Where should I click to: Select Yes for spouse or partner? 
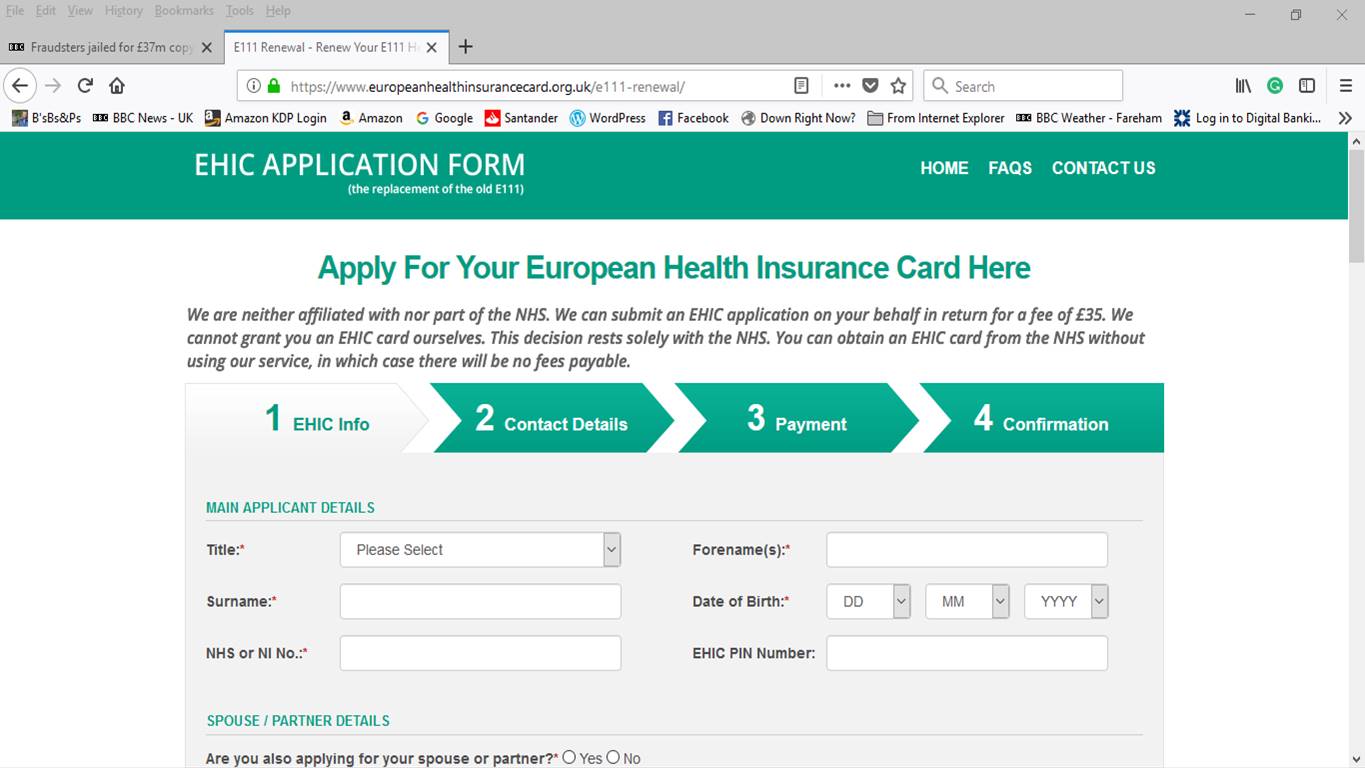click(x=569, y=758)
